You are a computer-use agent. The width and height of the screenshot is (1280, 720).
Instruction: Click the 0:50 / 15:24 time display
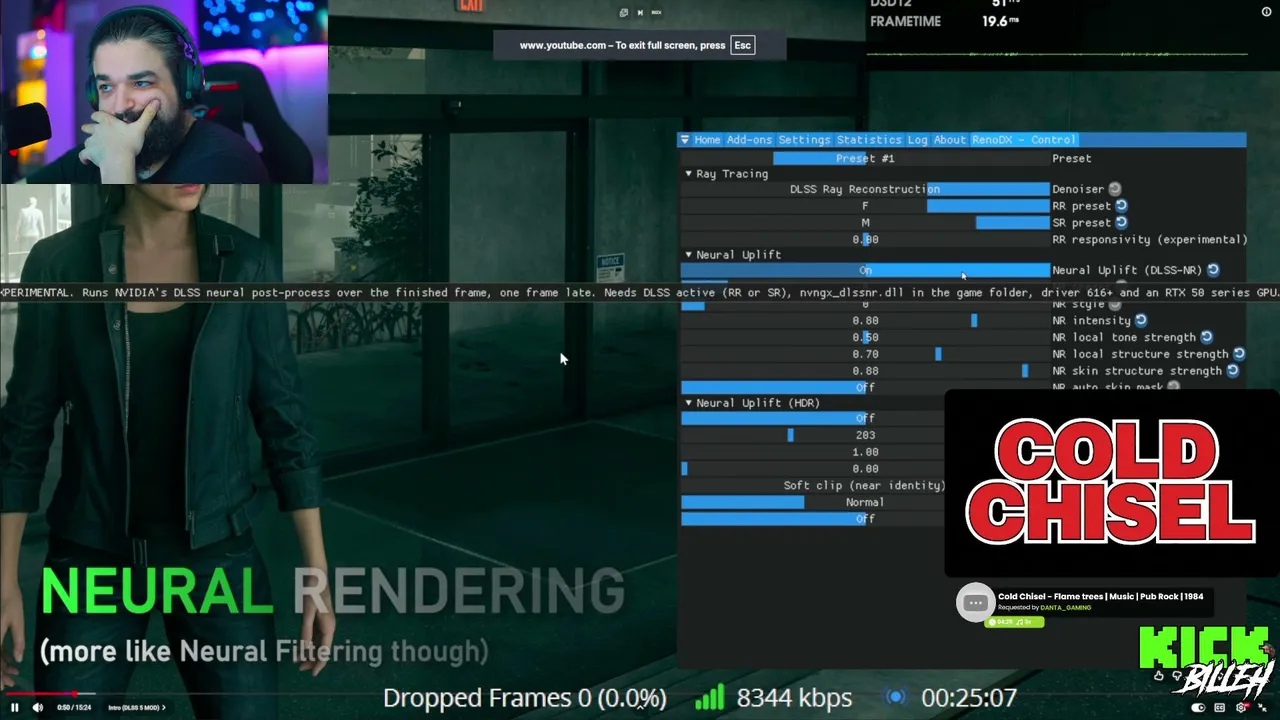point(74,708)
